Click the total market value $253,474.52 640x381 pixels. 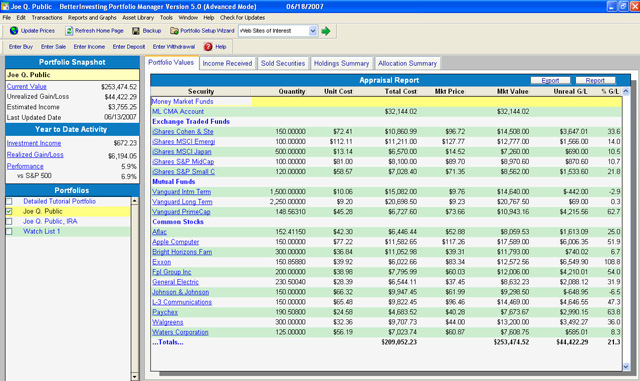pos(511,342)
